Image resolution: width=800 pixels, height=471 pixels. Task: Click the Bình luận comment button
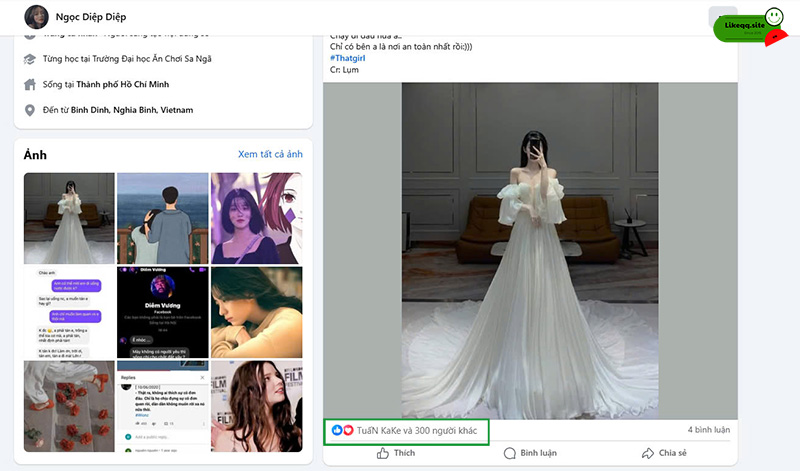click(530, 453)
